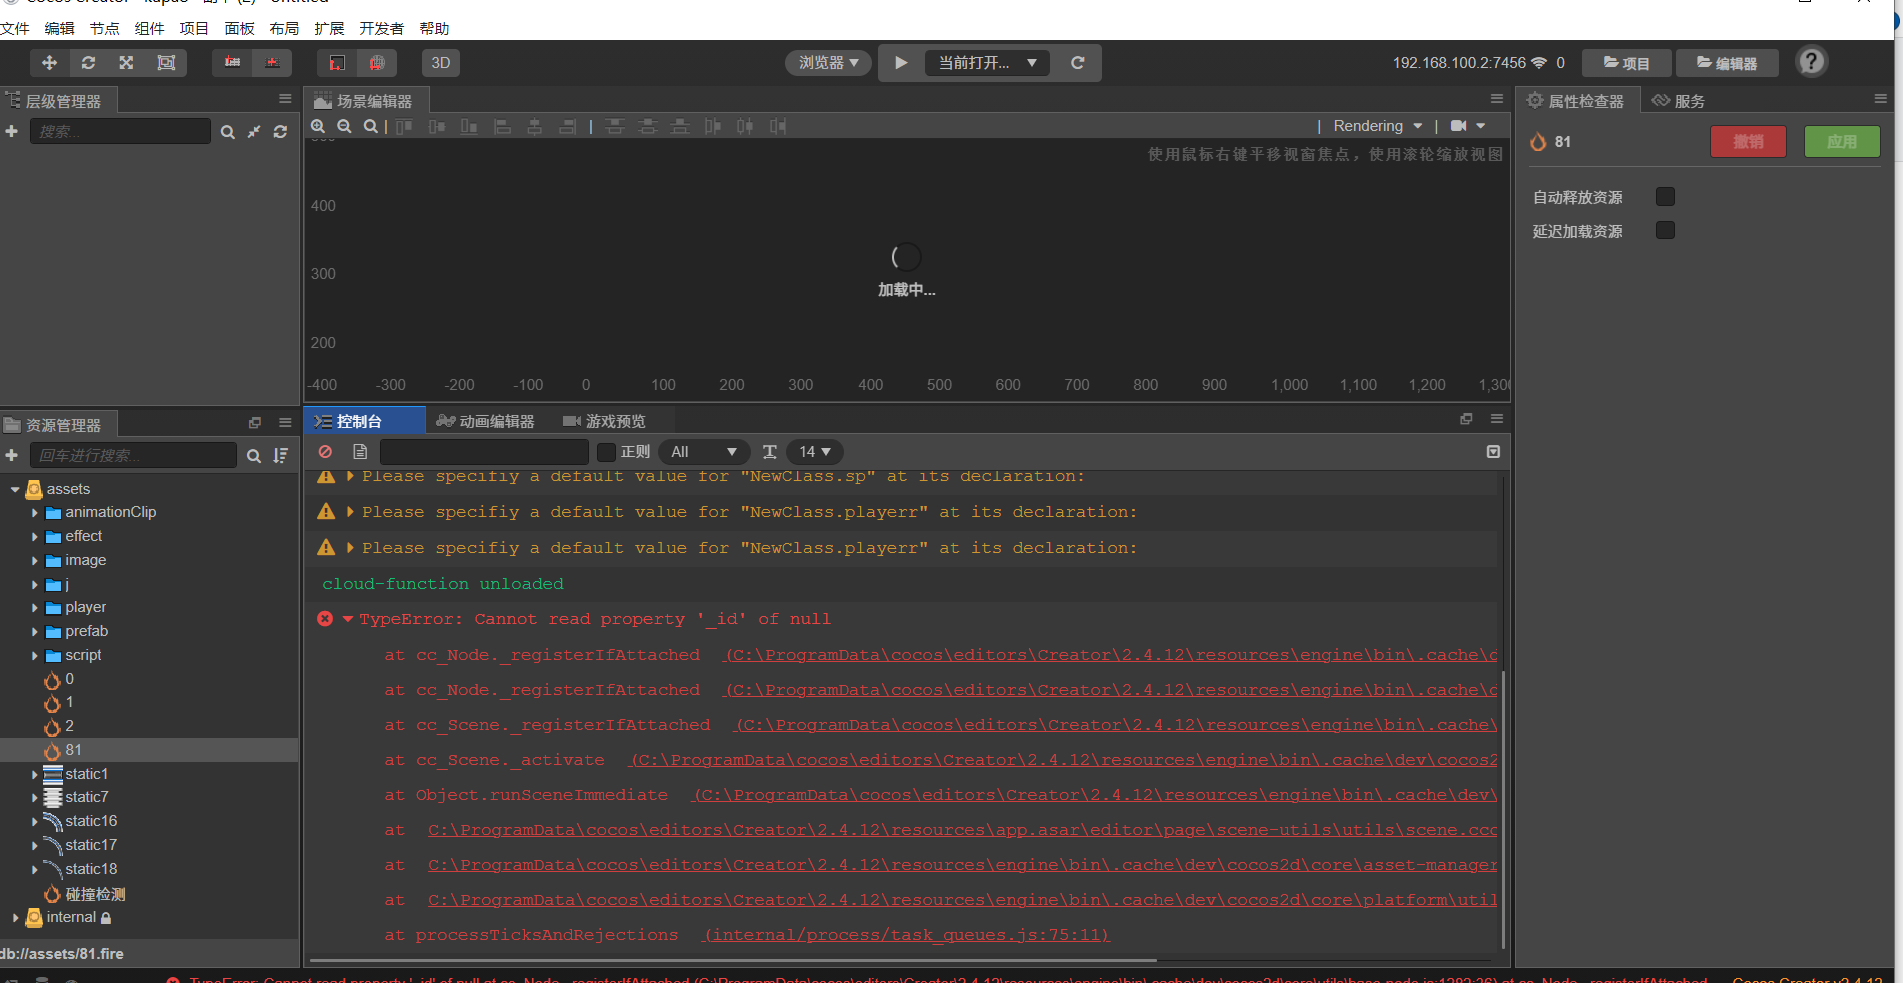Switch to the 动画编辑器 tab
The height and width of the screenshot is (983, 1903).
coord(485,421)
